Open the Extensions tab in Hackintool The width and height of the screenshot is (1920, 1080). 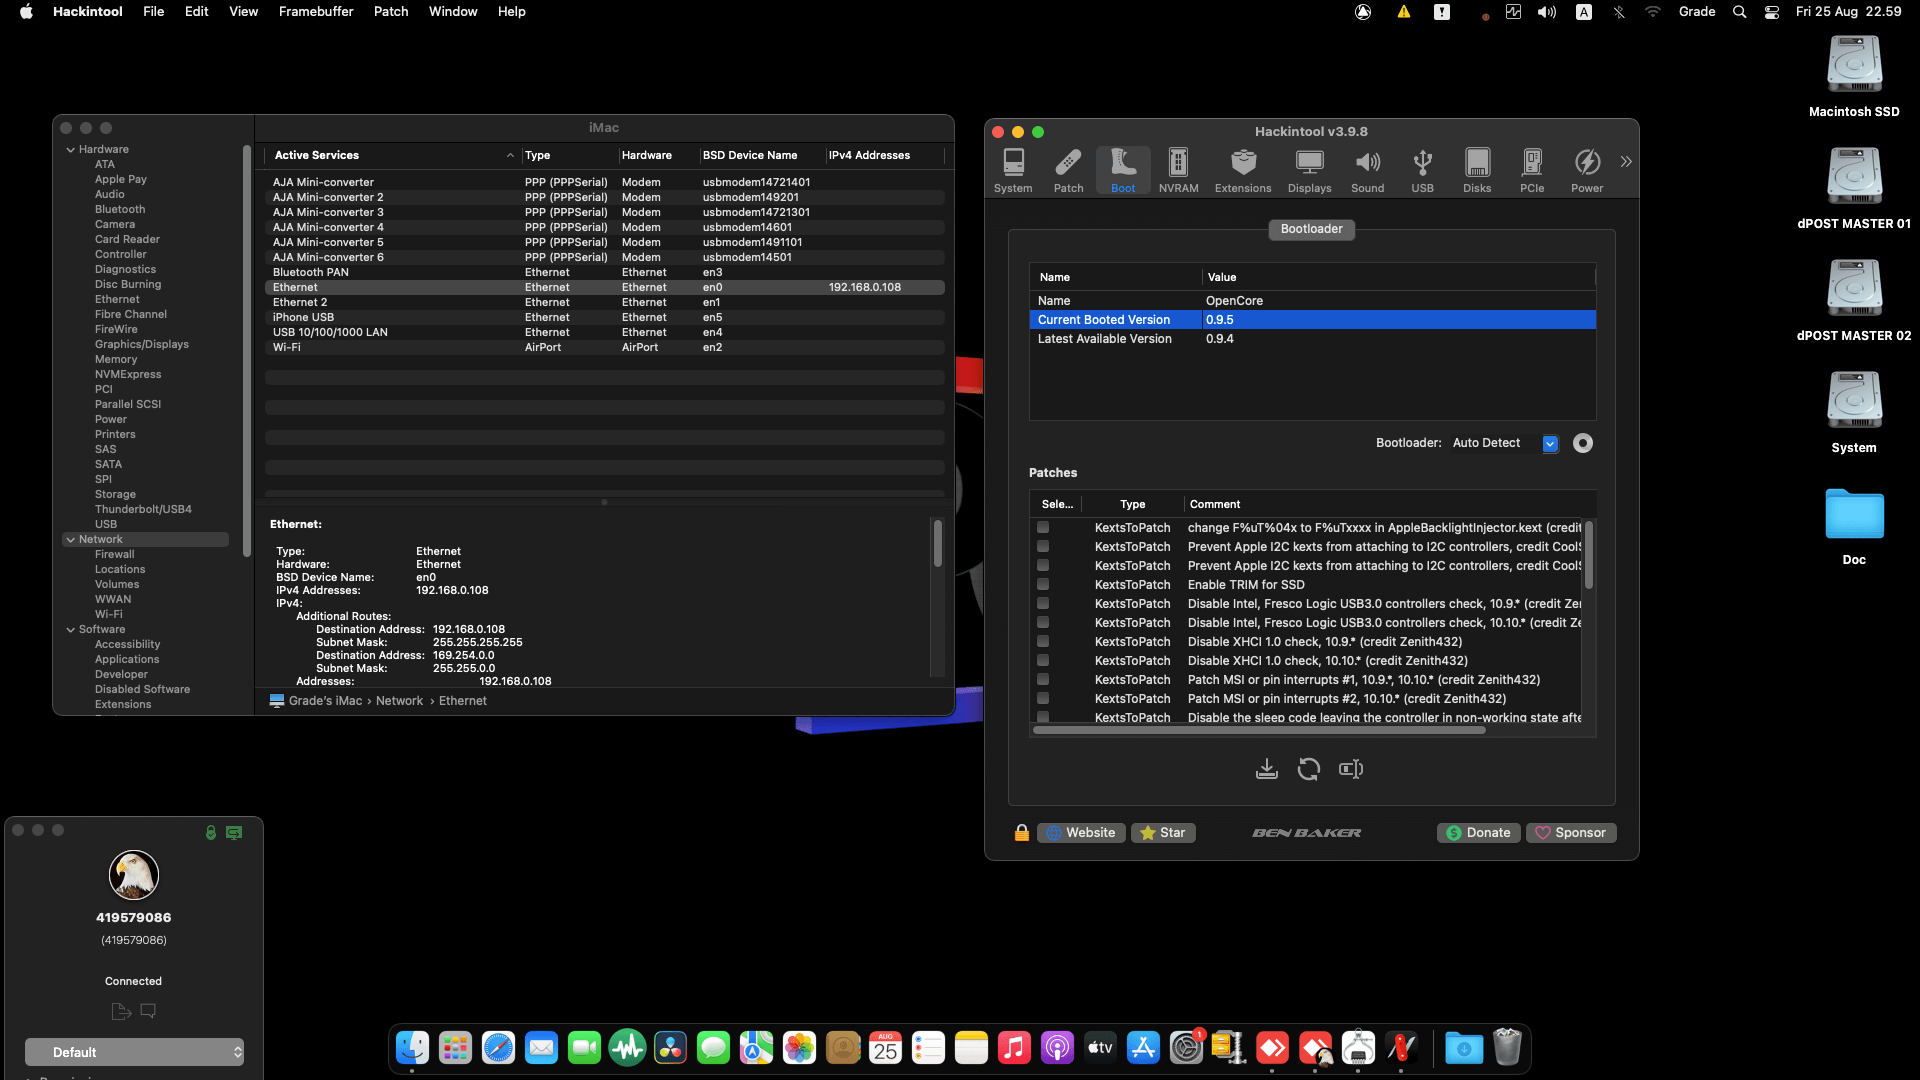(1243, 170)
